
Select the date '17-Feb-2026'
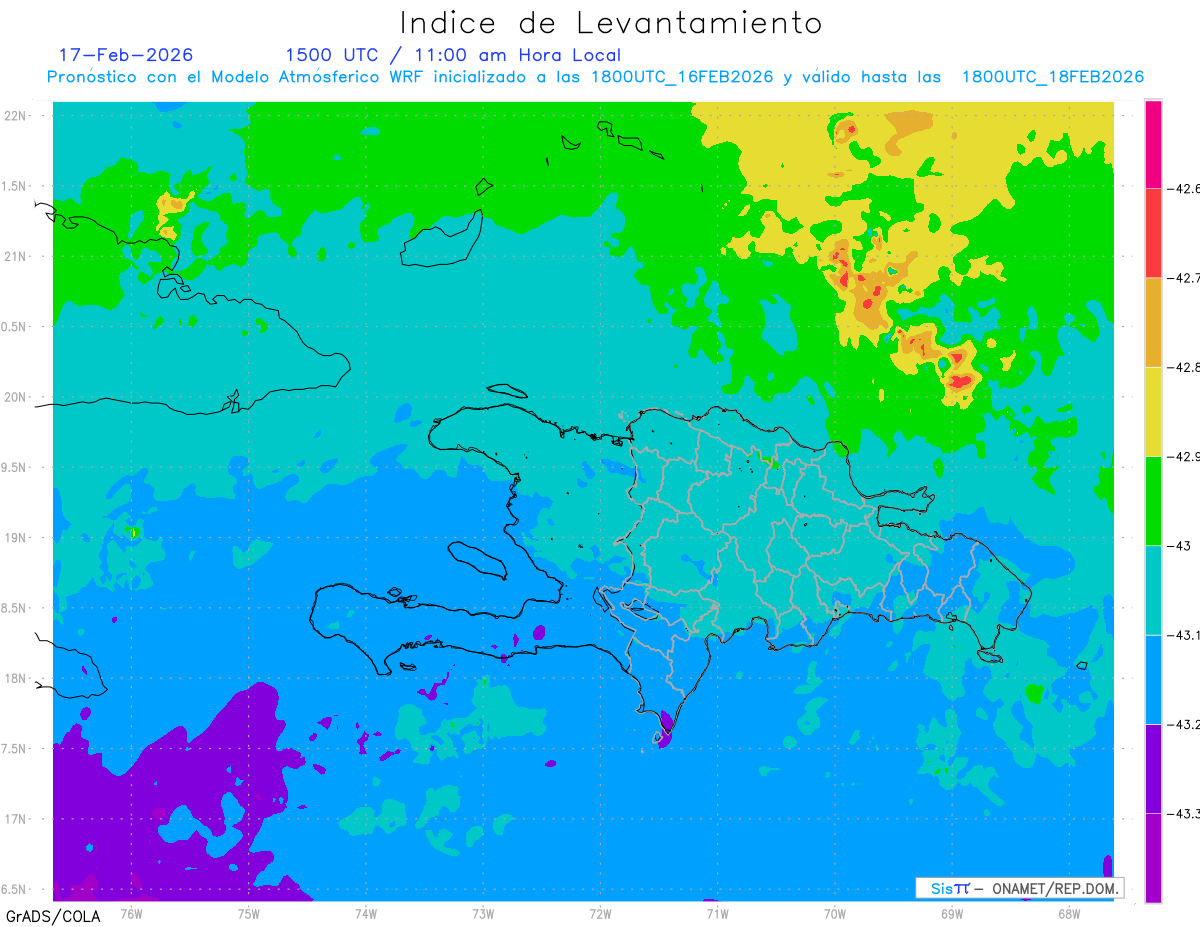click(126, 55)
